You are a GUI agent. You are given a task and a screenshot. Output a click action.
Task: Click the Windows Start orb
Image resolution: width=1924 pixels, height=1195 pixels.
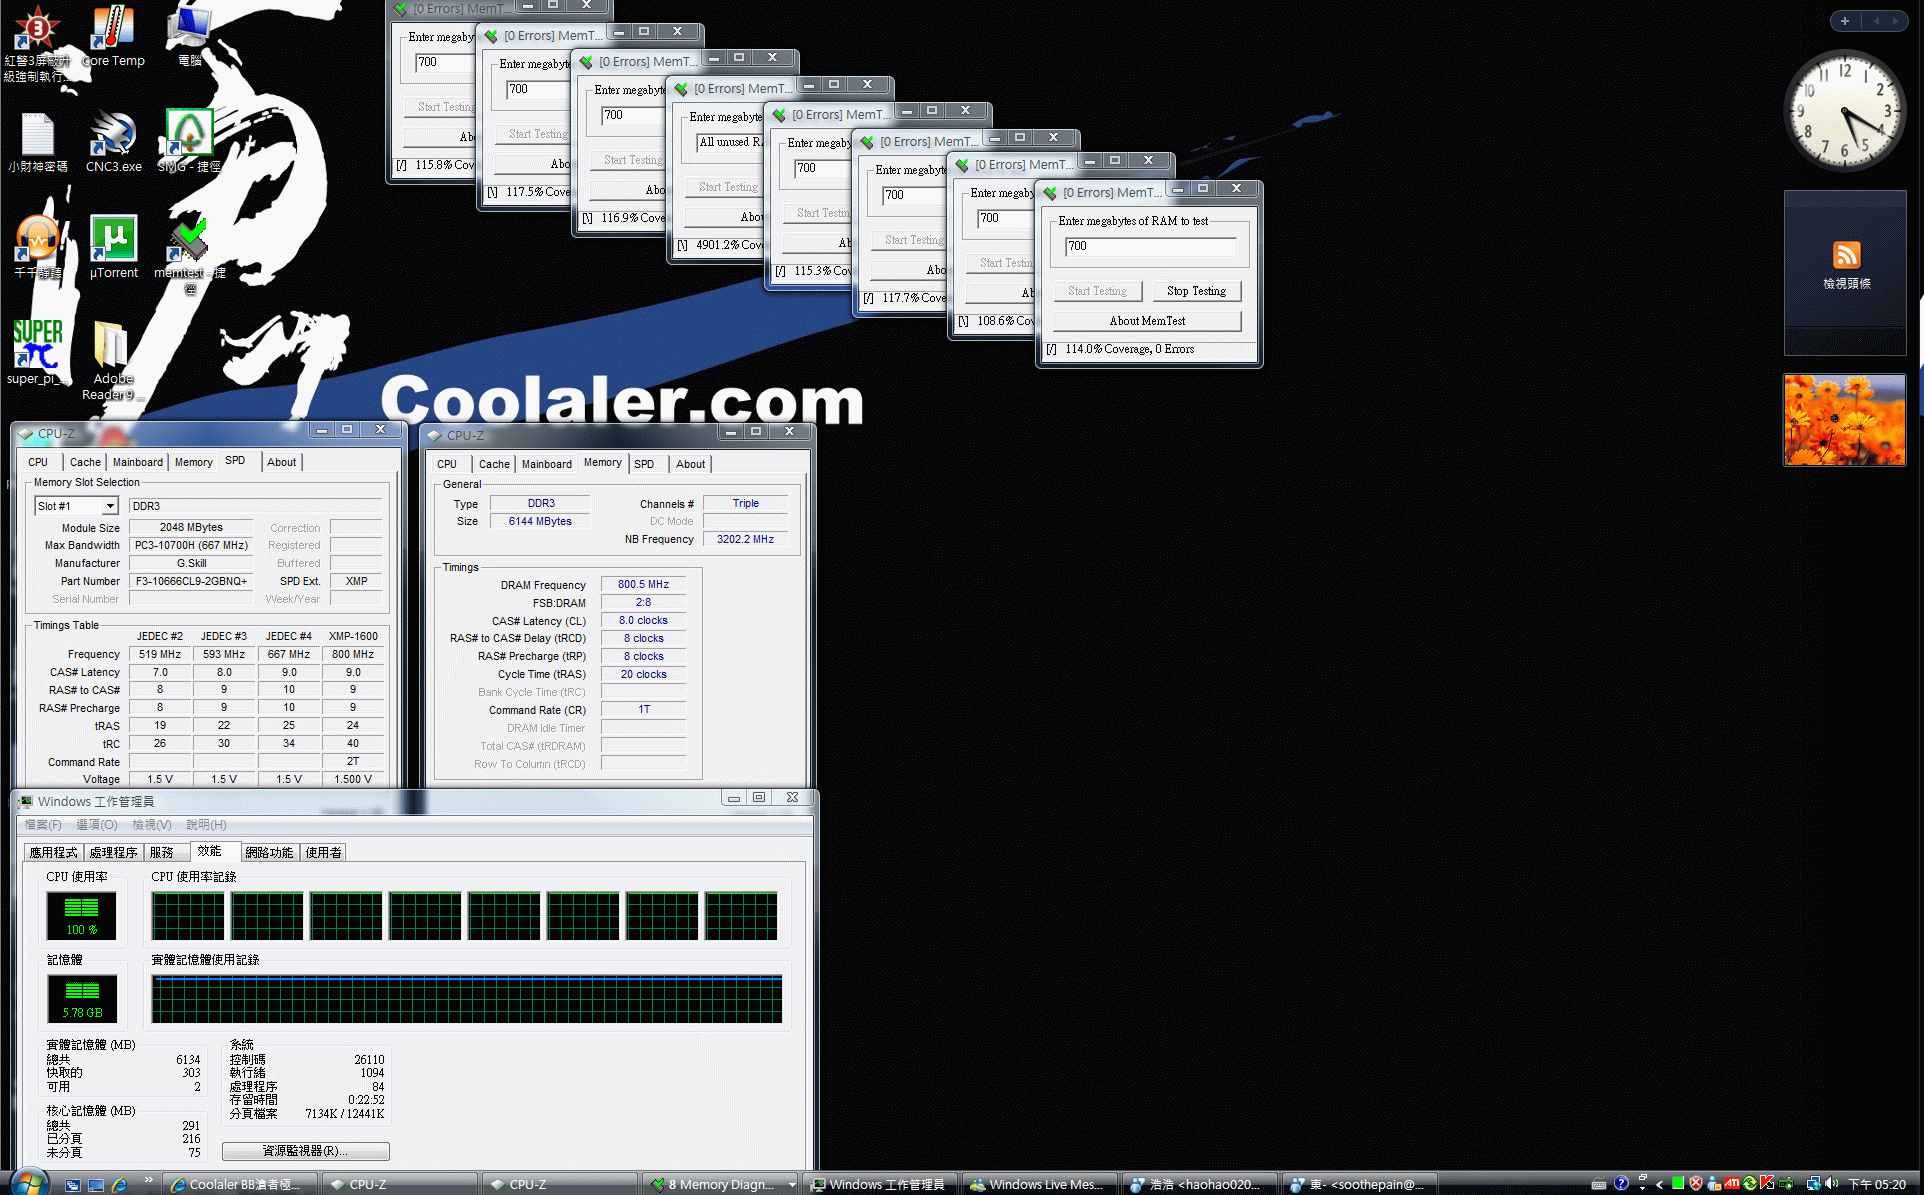pyautogui.click(x=28, y=1183)
